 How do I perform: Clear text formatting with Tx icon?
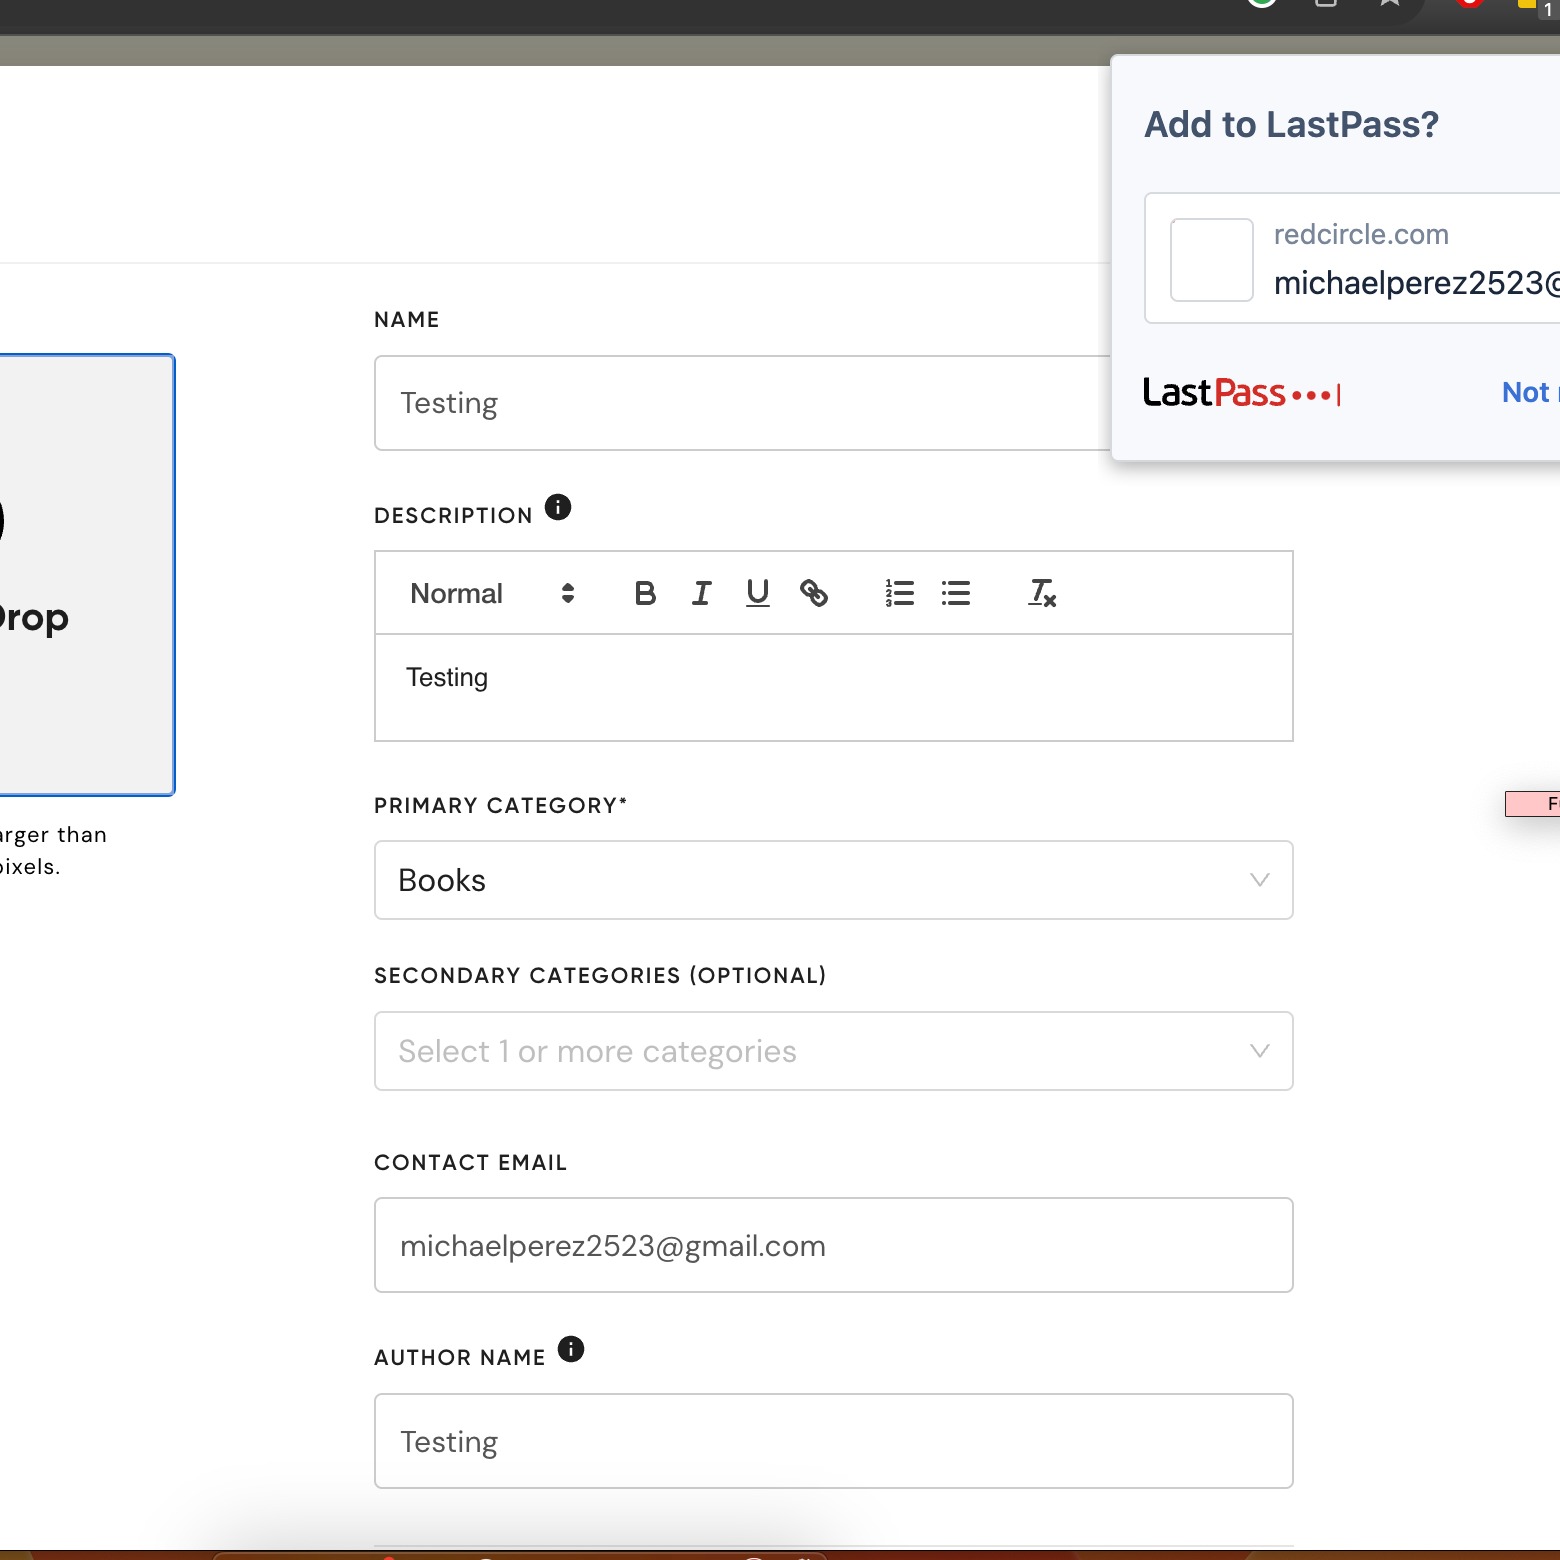point(1043,593)
